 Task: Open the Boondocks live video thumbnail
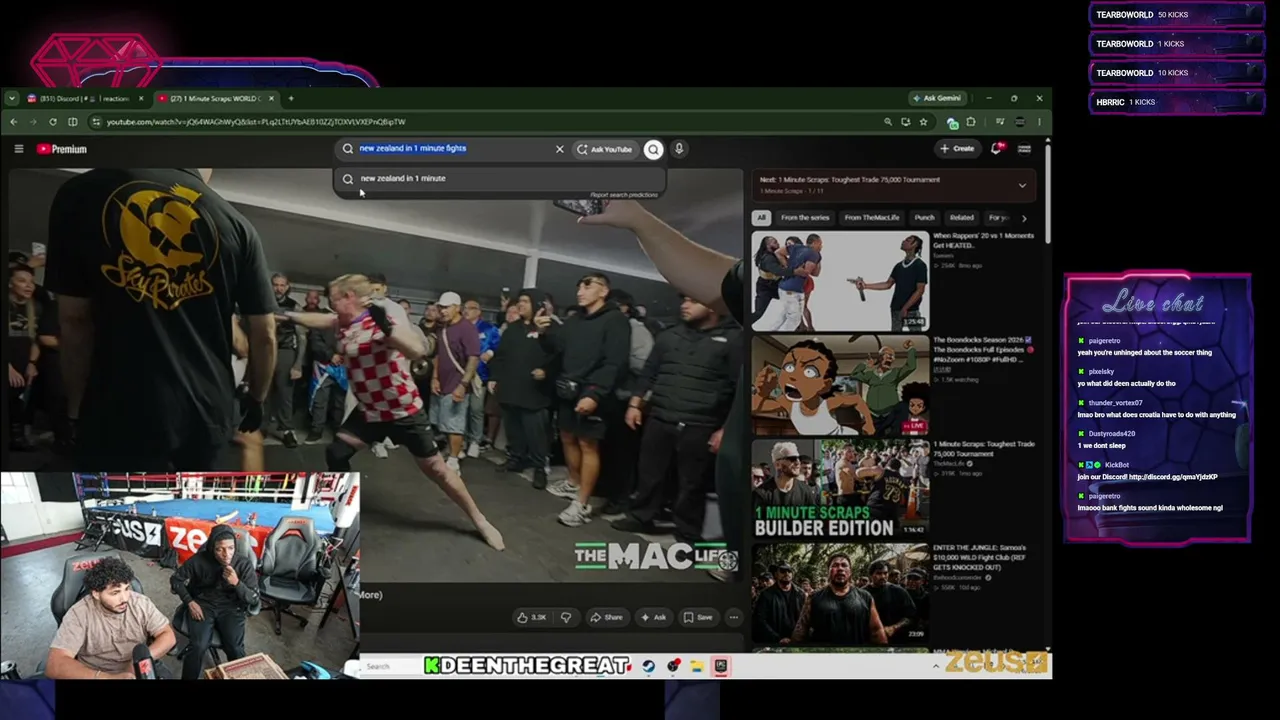coord(840,385)
